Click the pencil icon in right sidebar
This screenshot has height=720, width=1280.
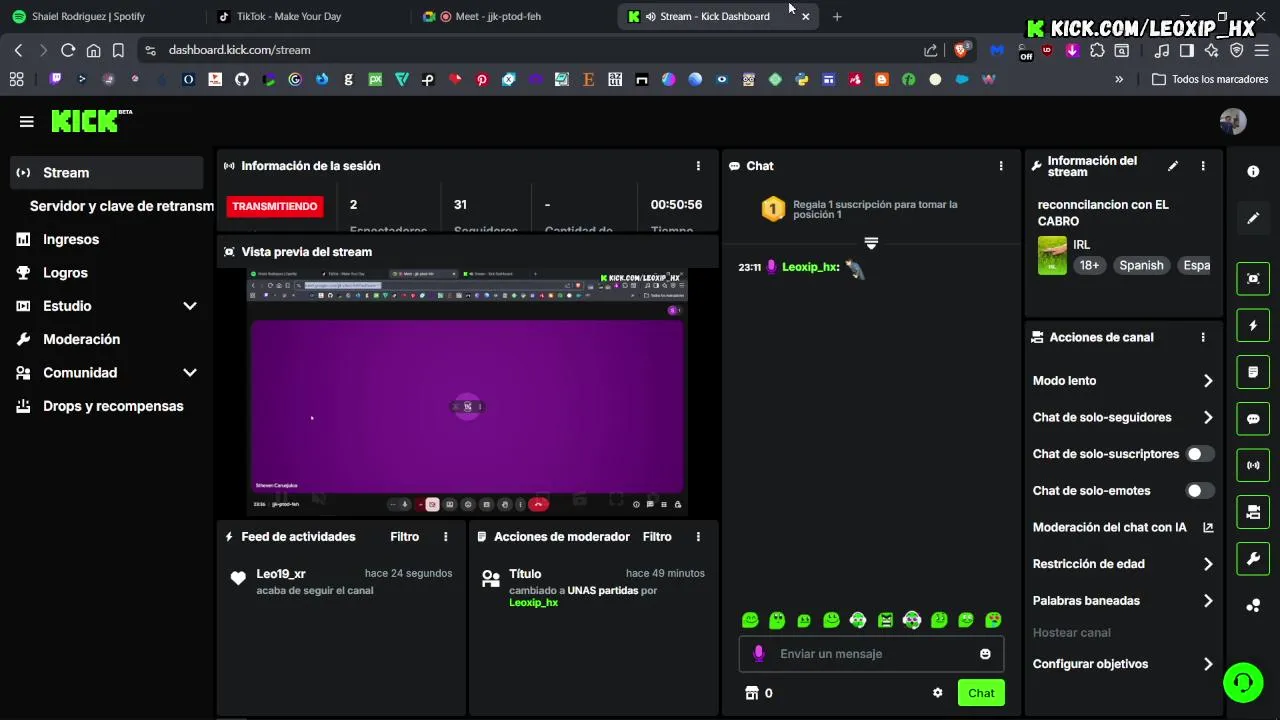pyautogui.click(x=1253, y=218)
